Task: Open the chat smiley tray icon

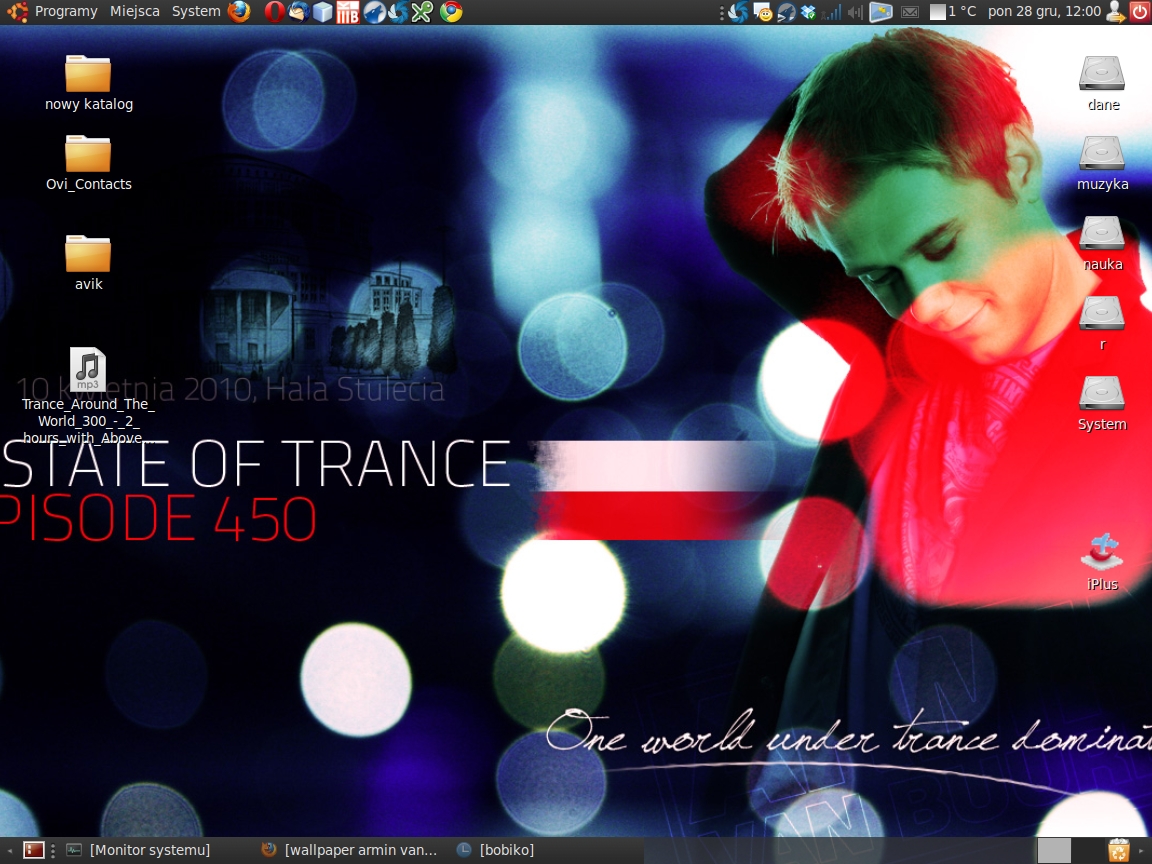Action: 763,12
